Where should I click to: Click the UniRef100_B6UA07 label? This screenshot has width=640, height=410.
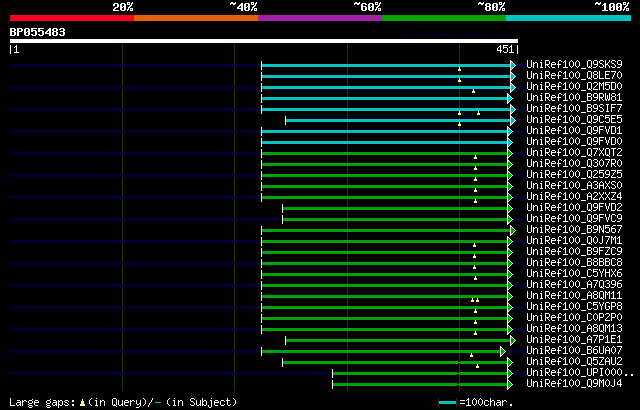574,351
